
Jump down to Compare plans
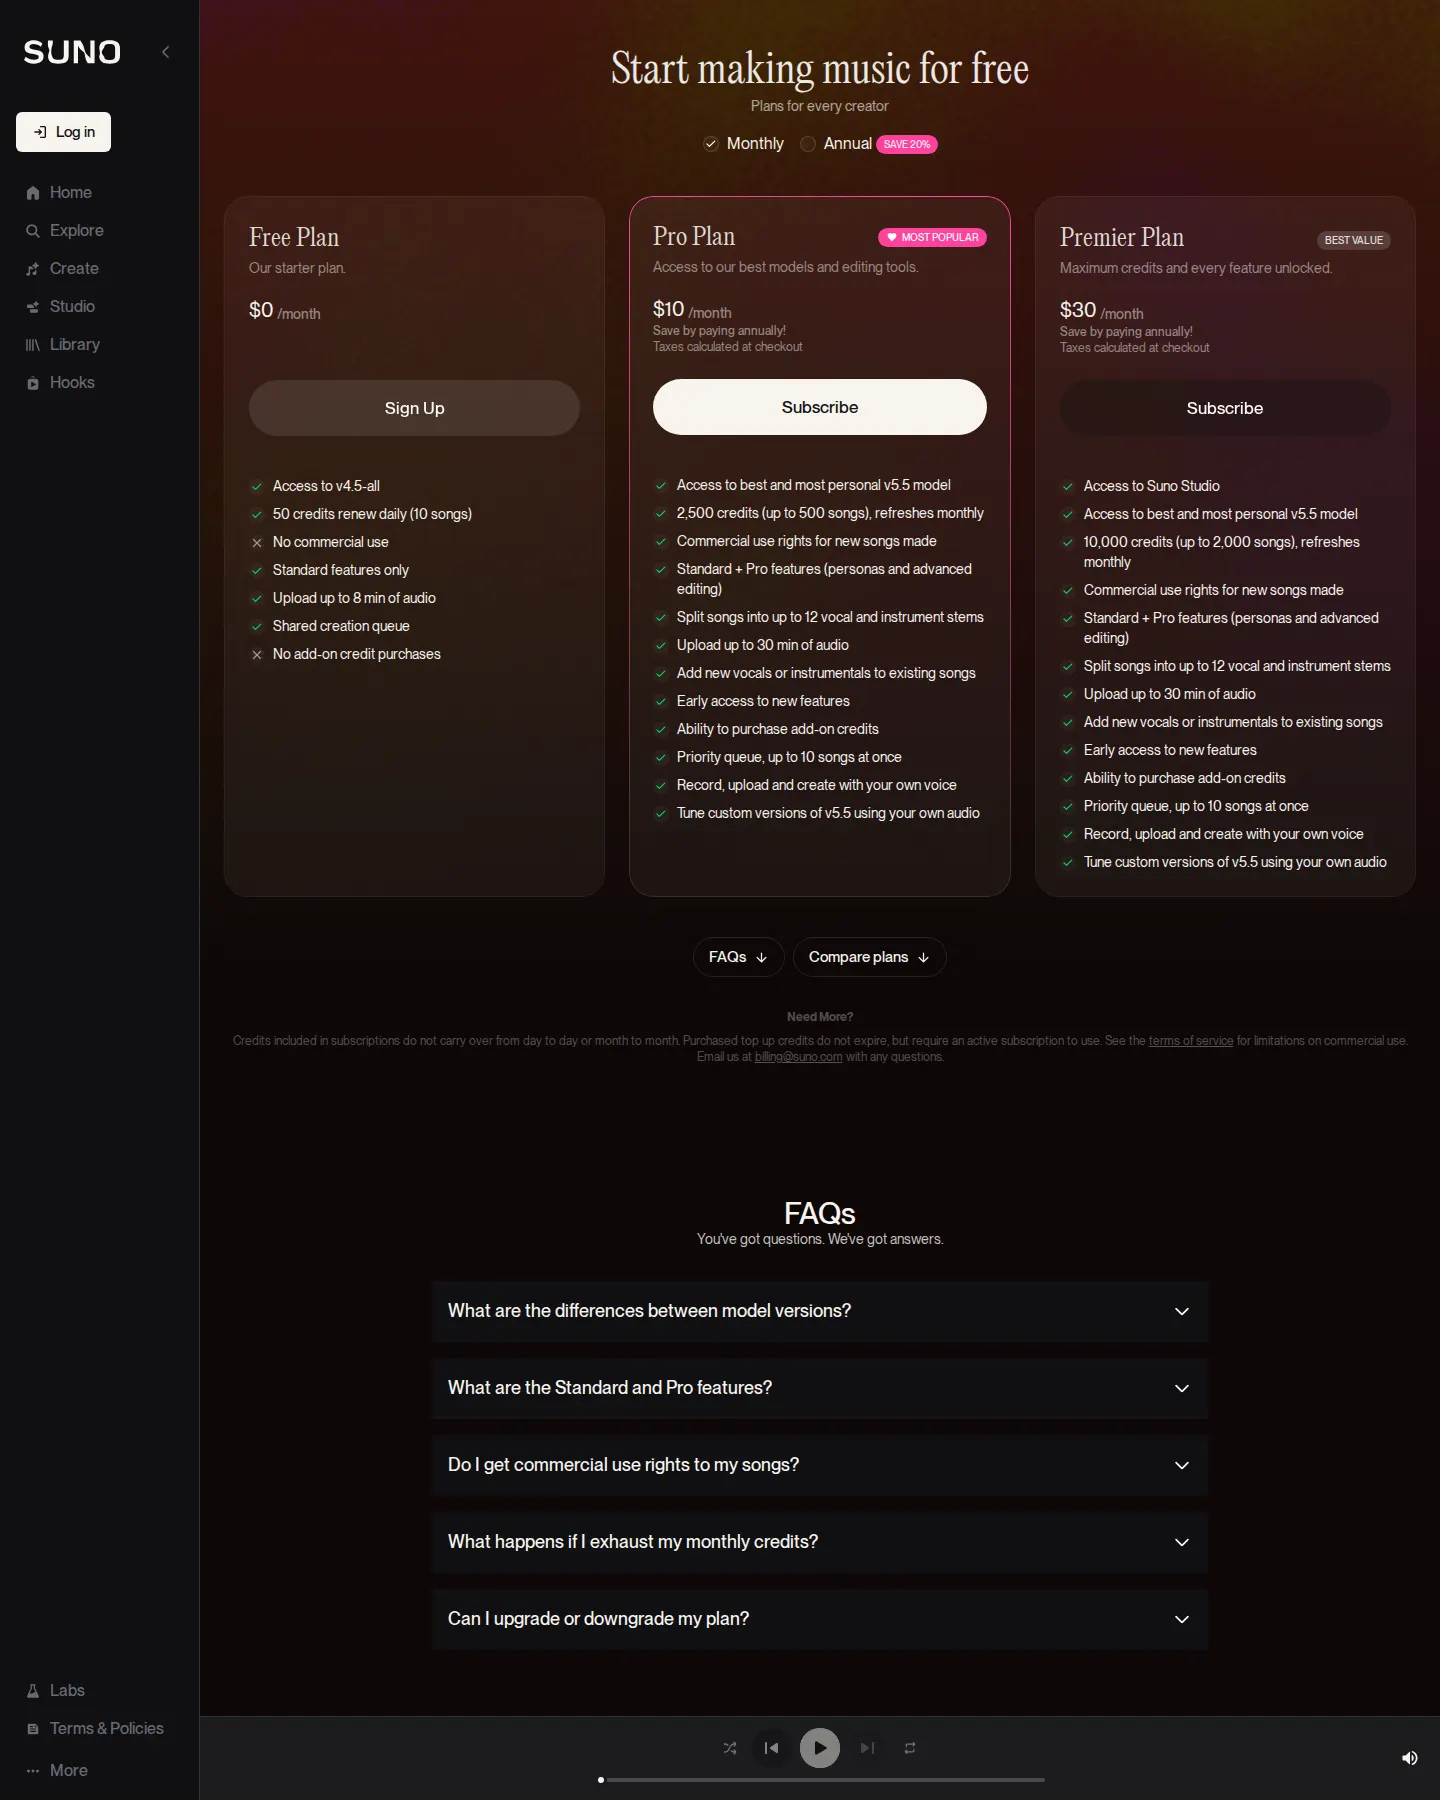click(869, 957)
